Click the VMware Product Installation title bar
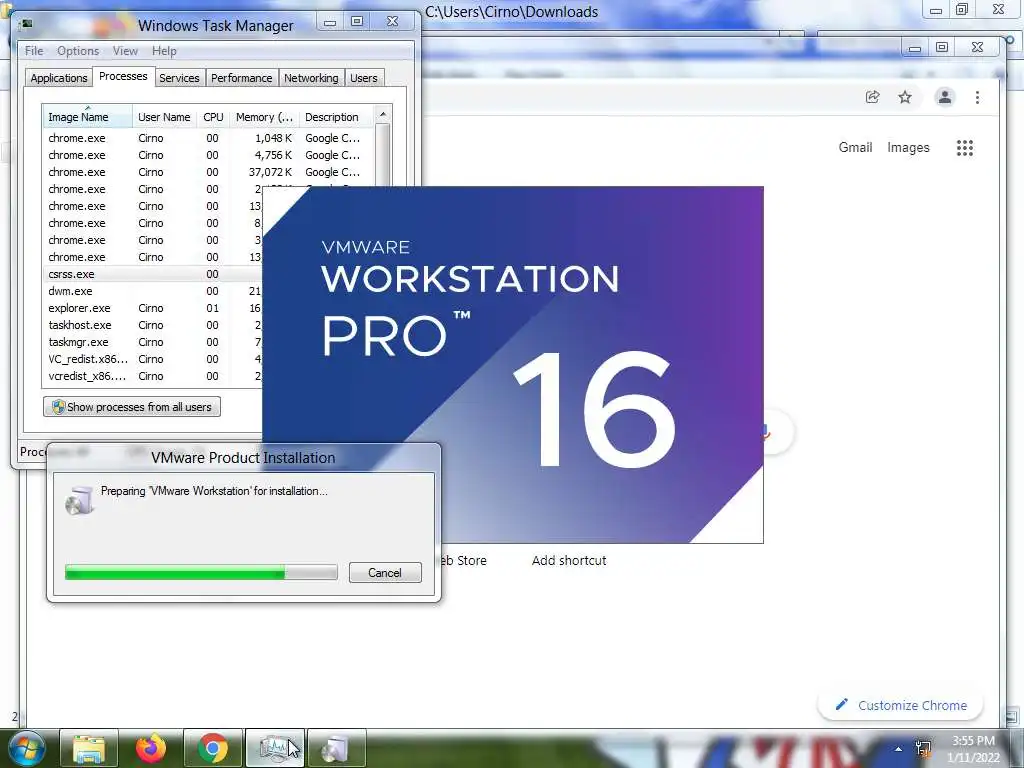Image resolution: width=1024 pixels, height=768 pixels. [243, 458]
